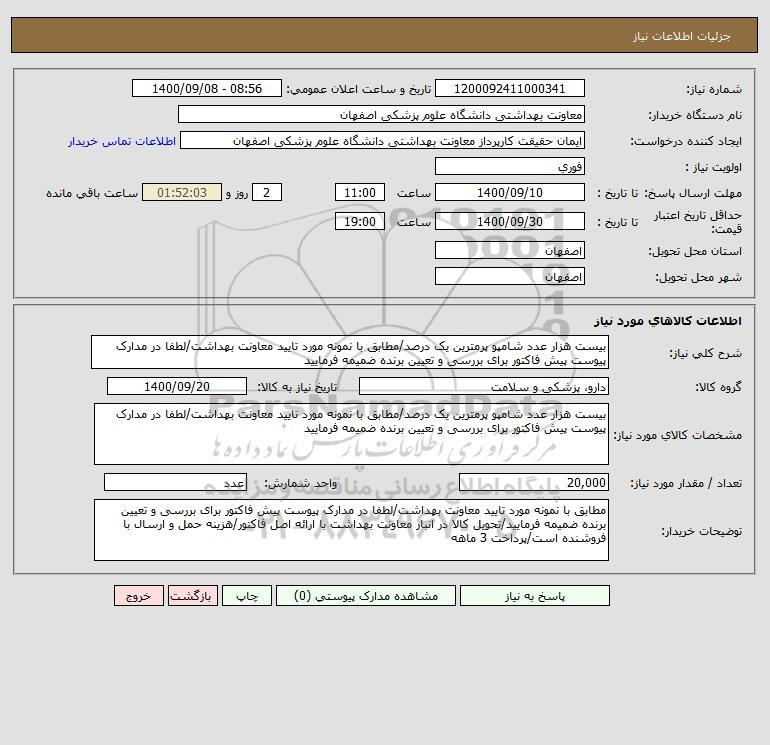Click the شرح کلی نیاز label

click(x=706, y=353)
